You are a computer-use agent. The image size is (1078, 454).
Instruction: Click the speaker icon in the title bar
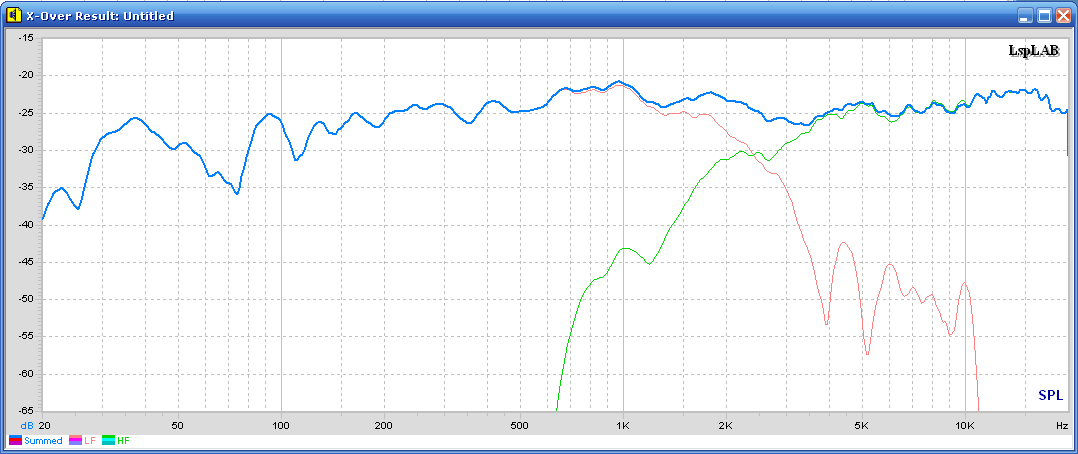14,16
